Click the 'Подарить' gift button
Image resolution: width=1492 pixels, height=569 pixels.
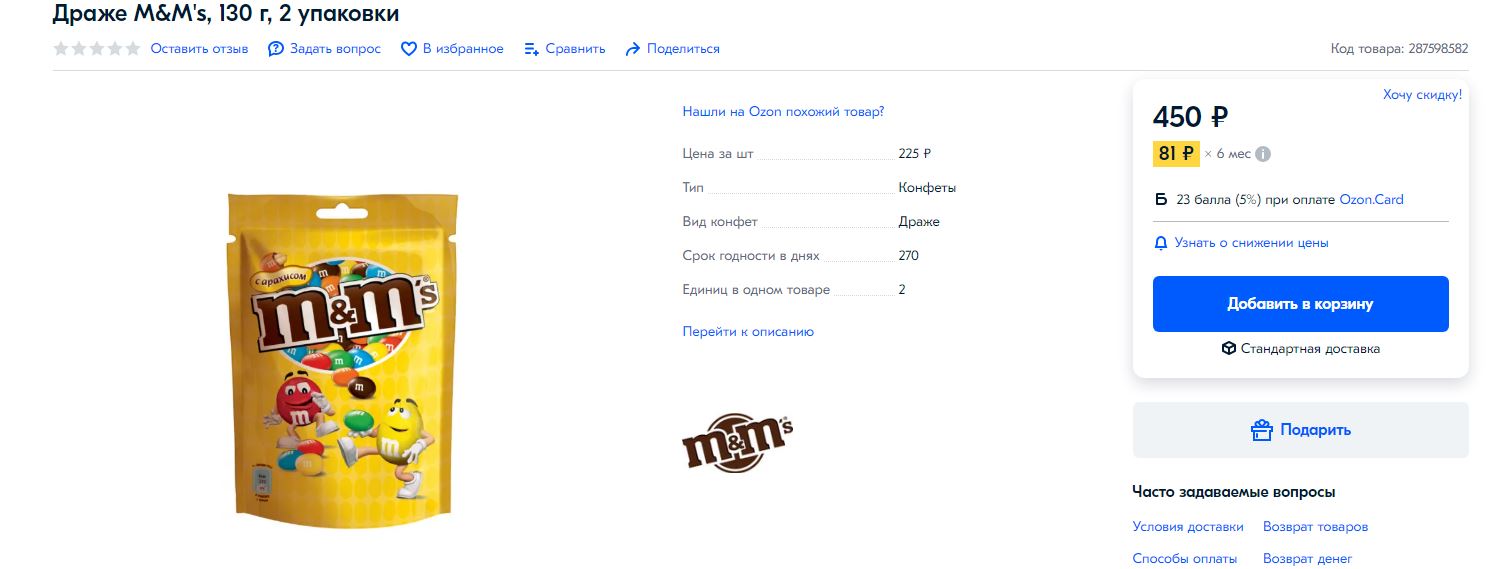tap(1300, 430)
